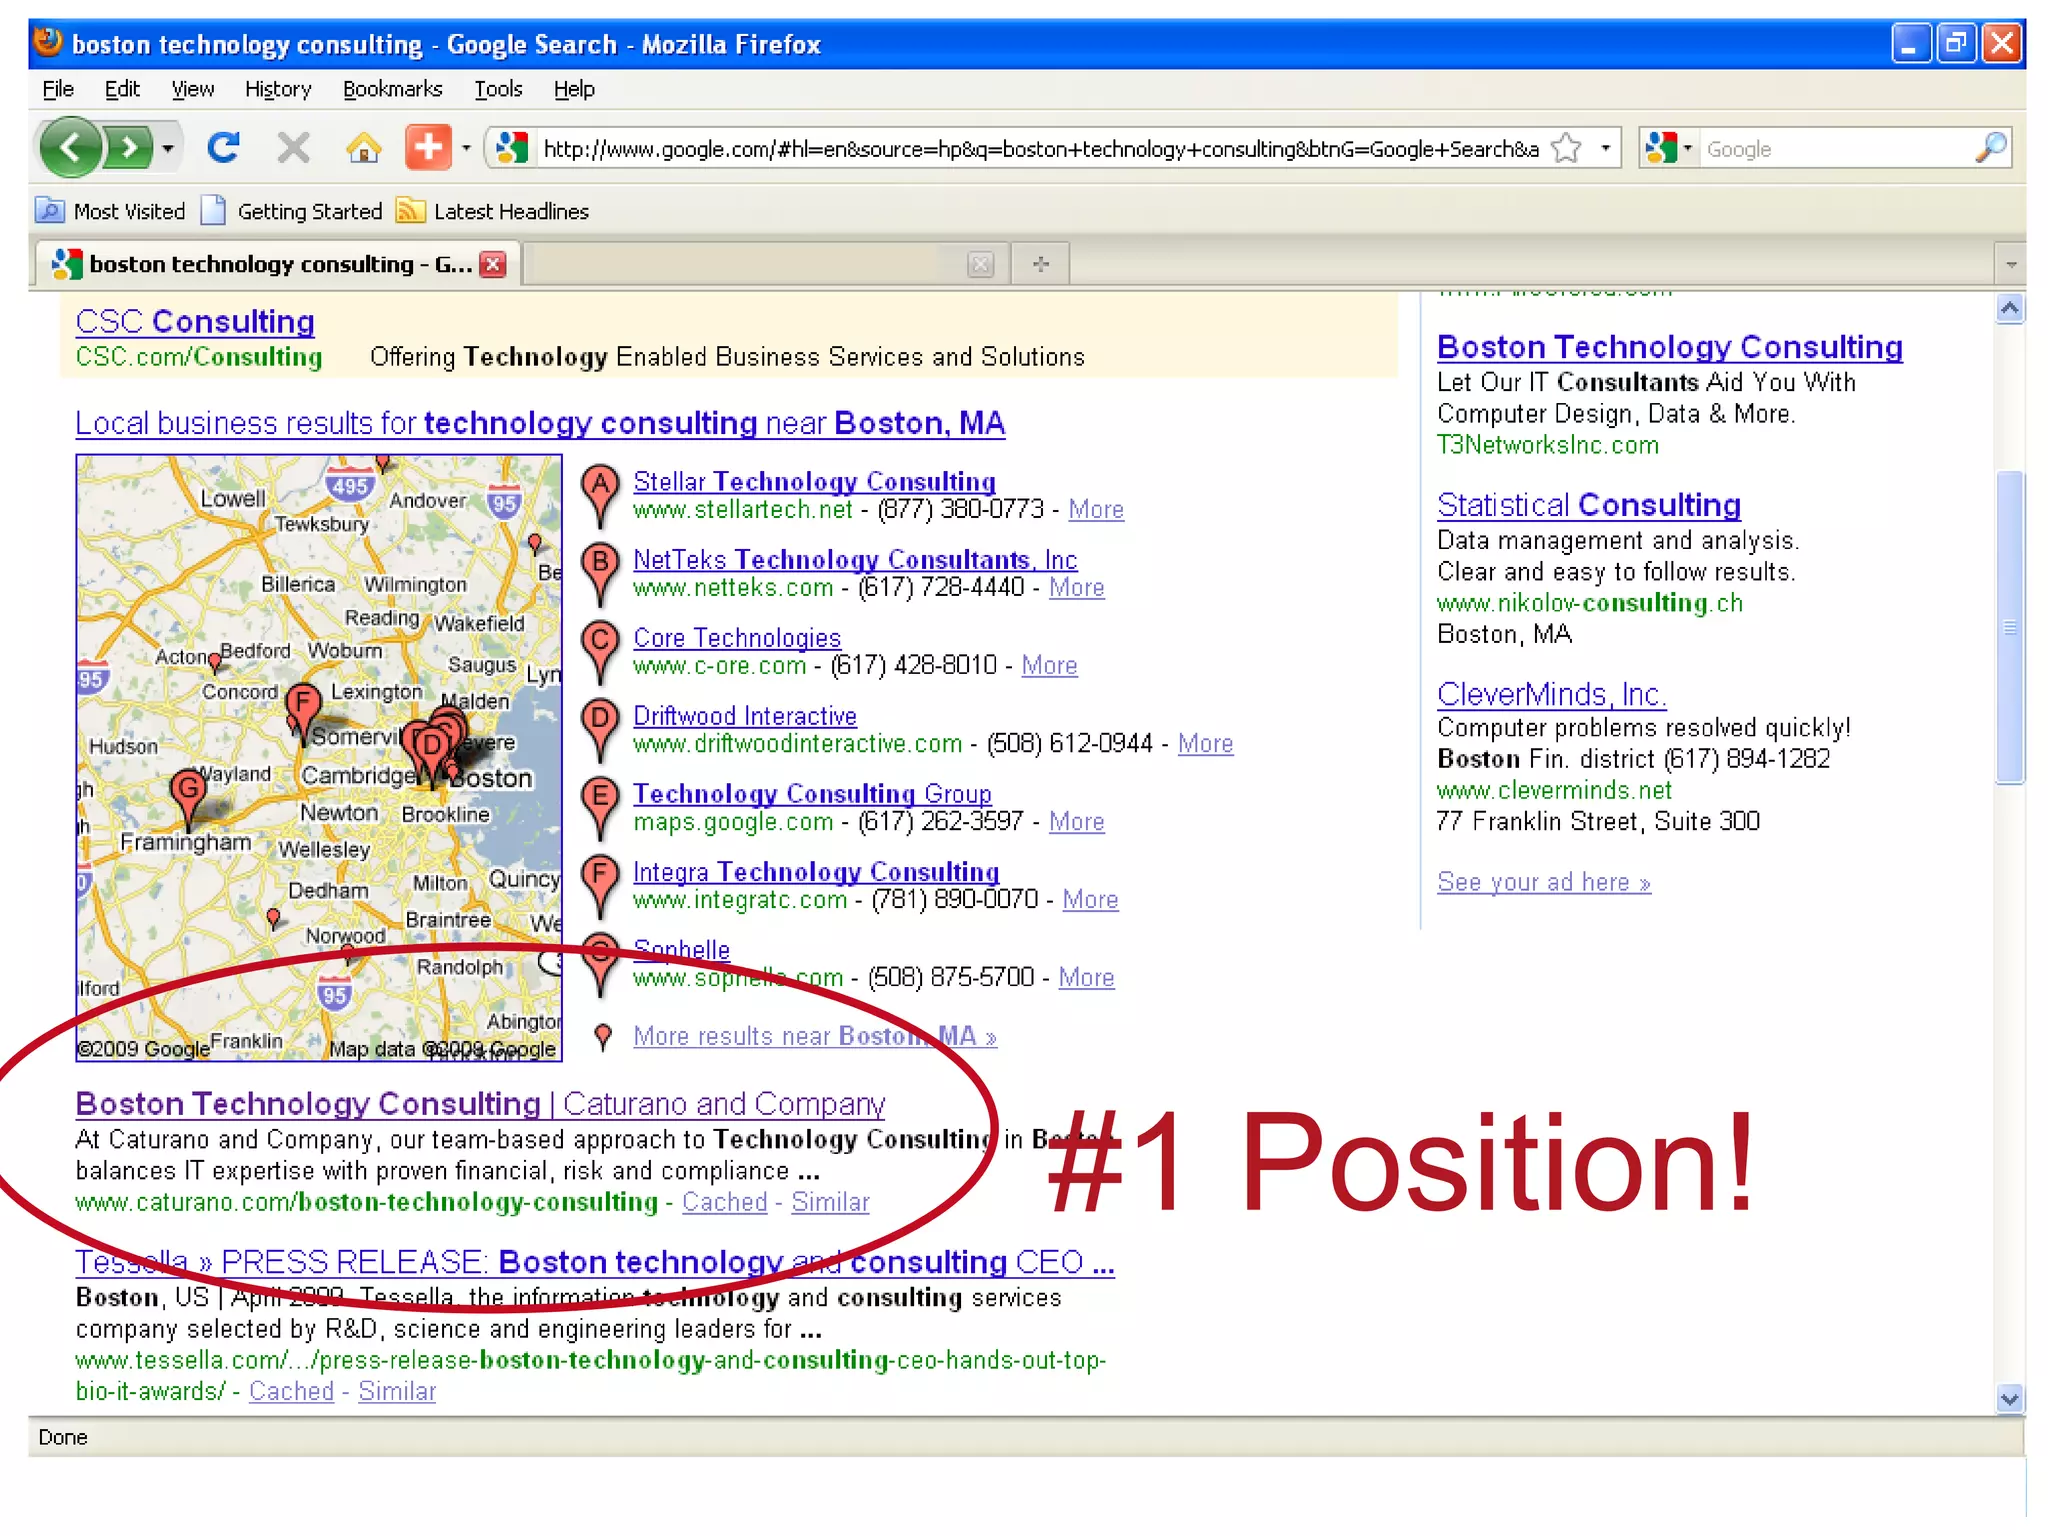The height and width of the screenshot is (1536, 2048).
Task: Open the Most Visited bookmarks folder
Action: (111, 211)
